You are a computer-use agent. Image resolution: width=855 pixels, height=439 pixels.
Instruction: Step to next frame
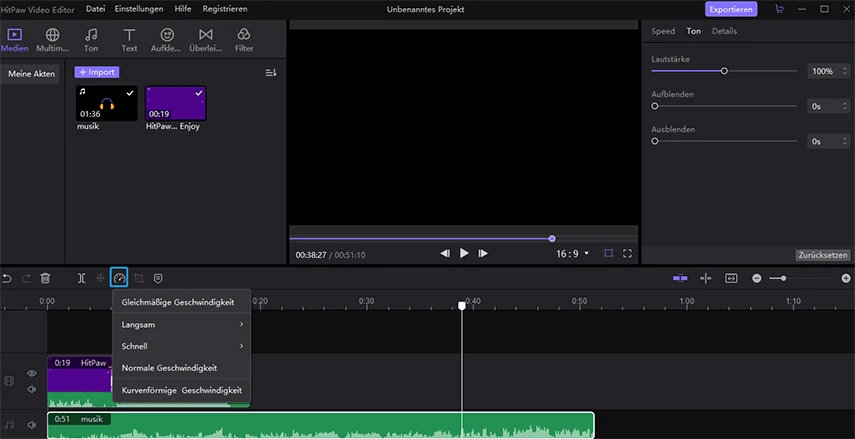pyautogui.click(x=483, y=254)
